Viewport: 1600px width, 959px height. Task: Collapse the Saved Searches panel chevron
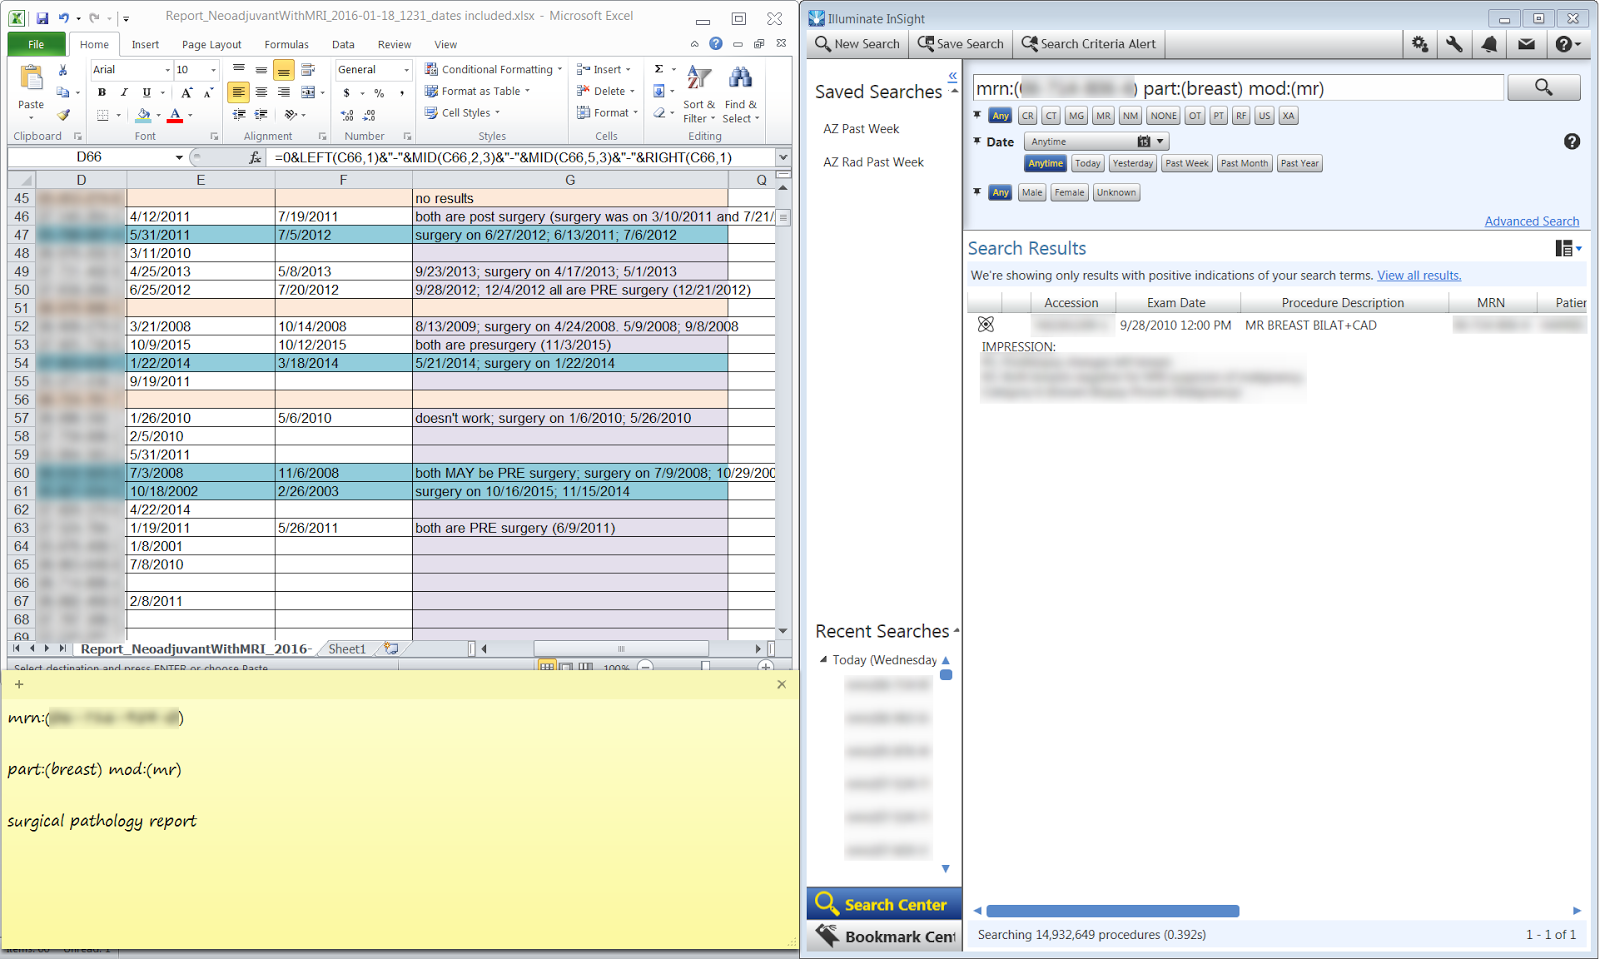[952, 76]
